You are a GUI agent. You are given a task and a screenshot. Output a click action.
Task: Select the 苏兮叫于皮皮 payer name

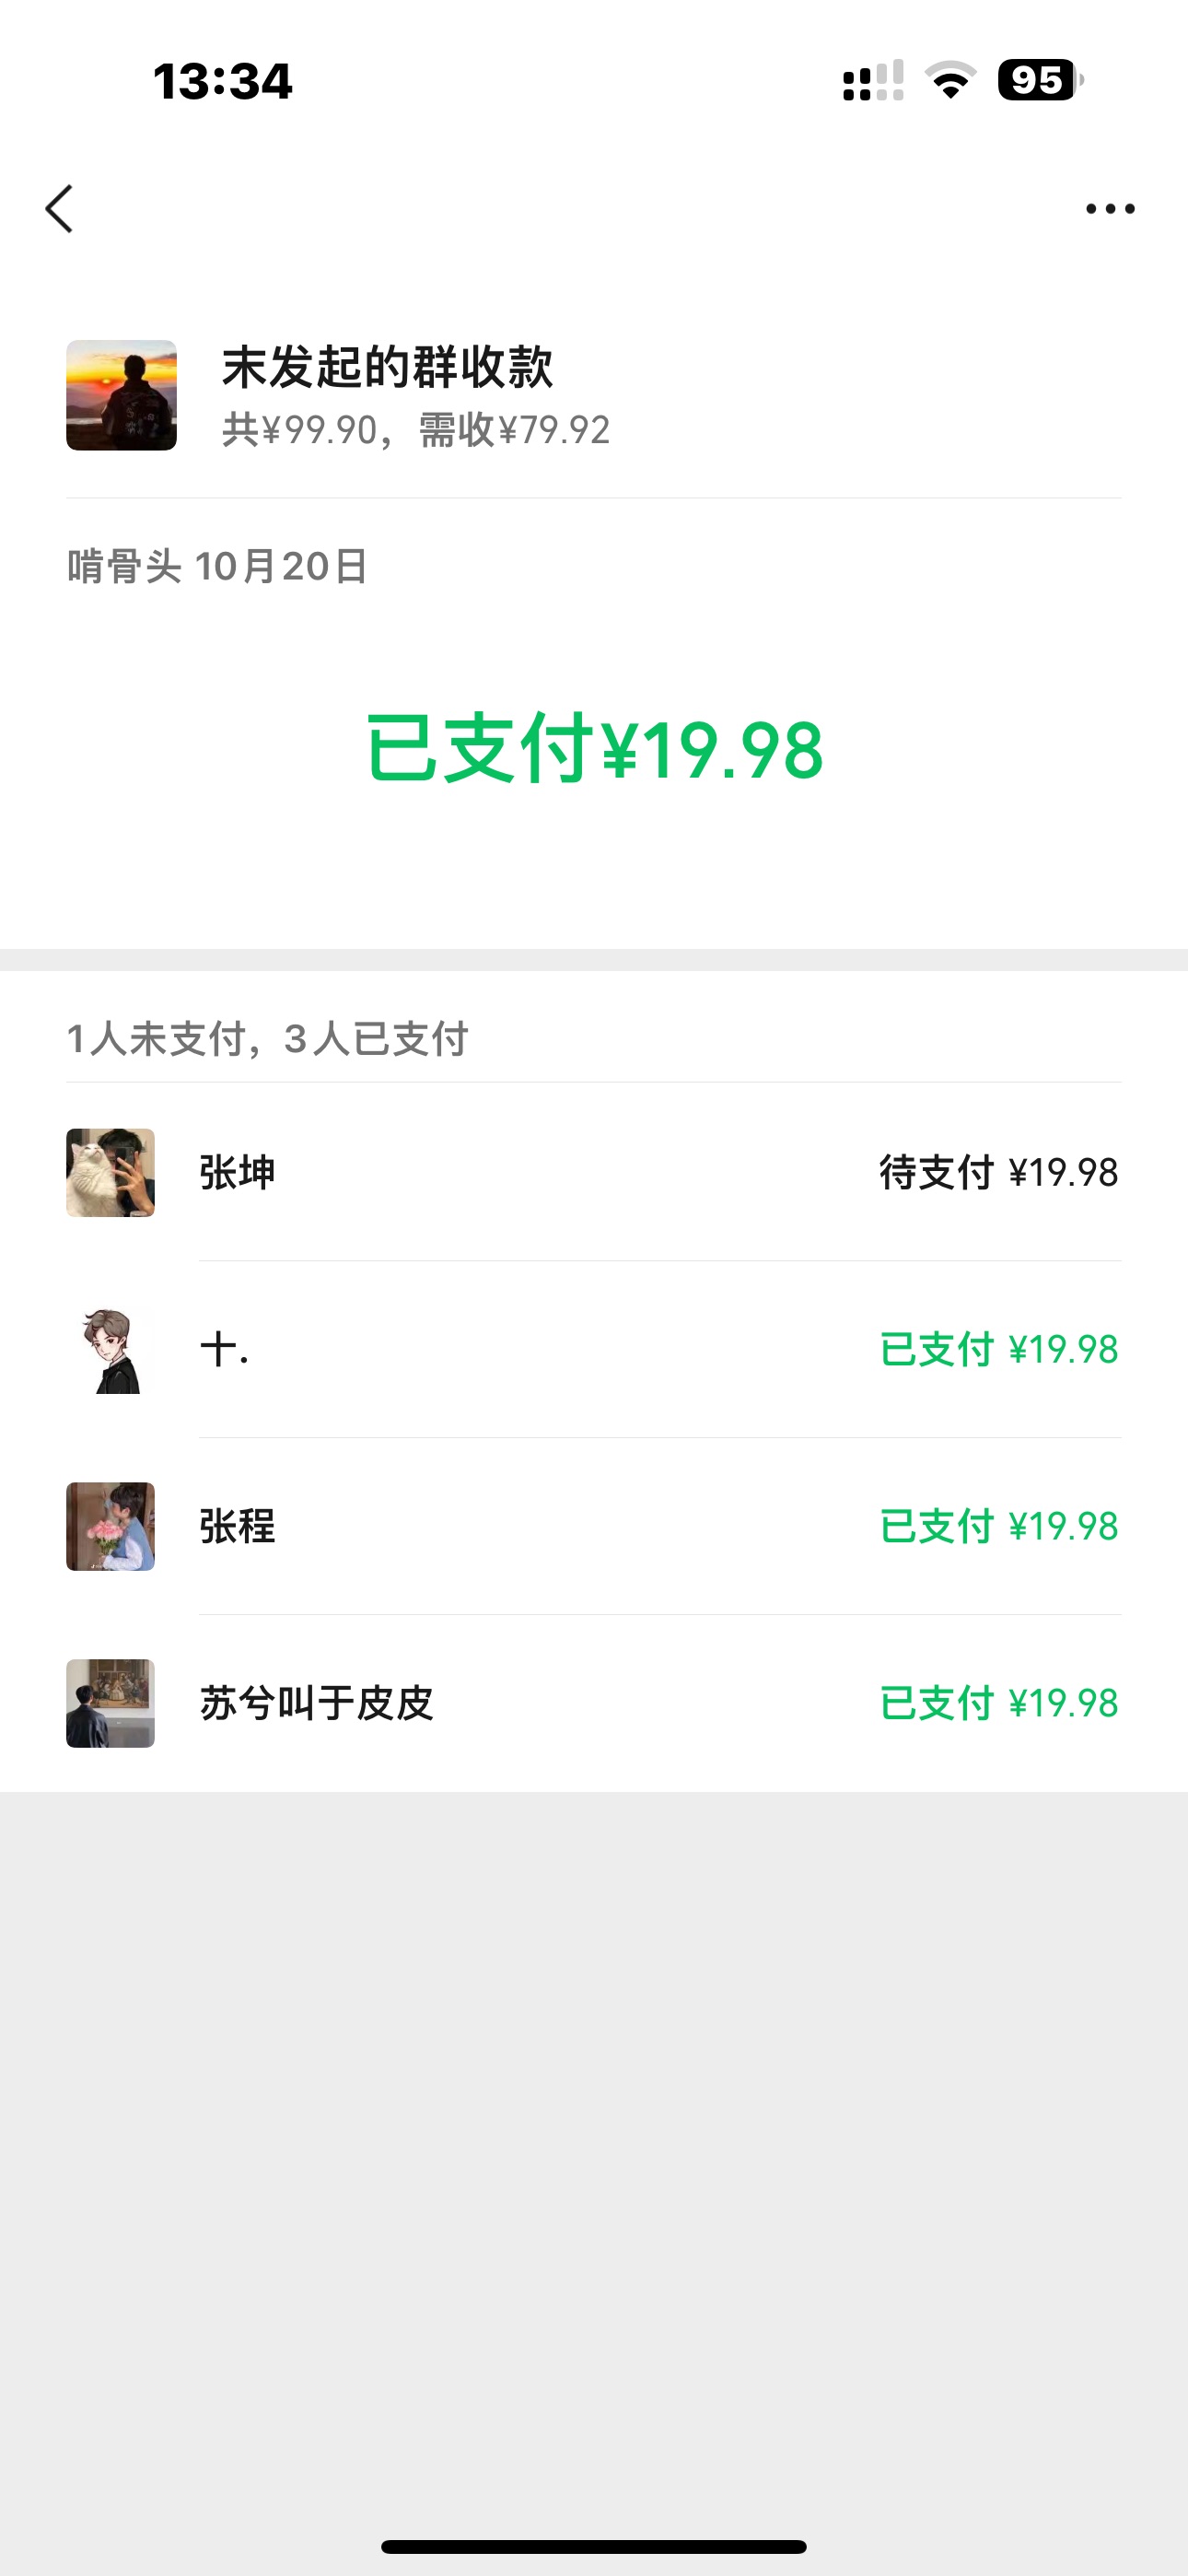(x=316, y=1703)
